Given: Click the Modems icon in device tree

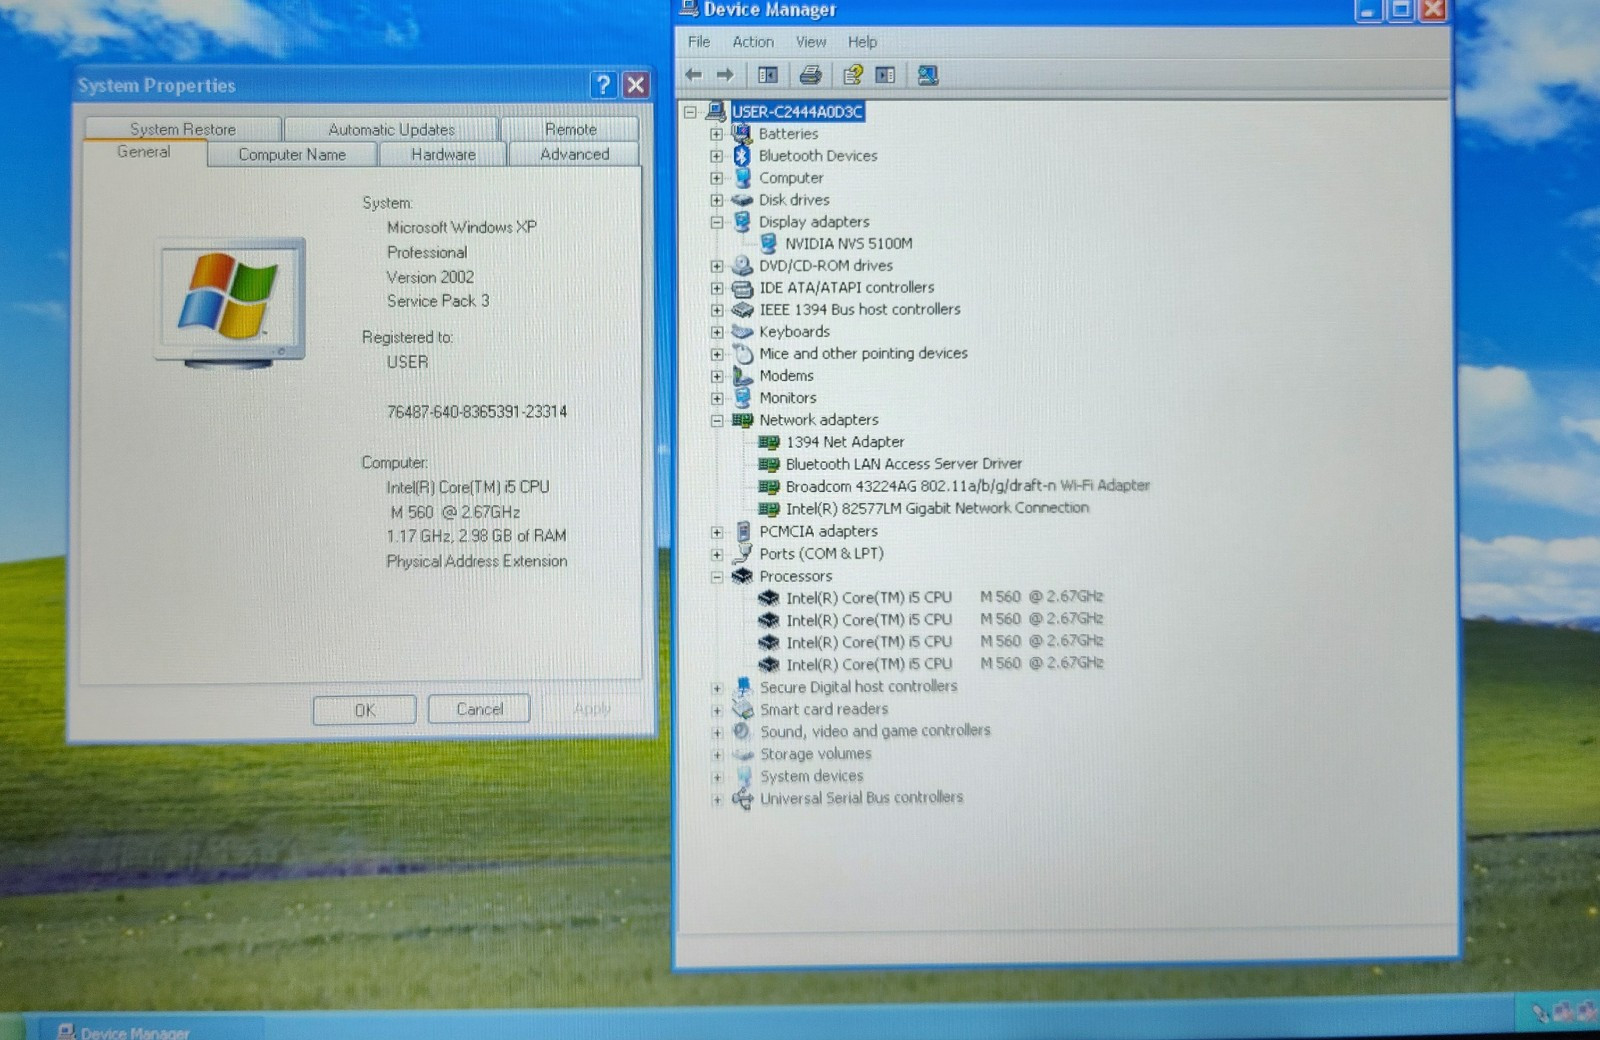Looking at the screenshot, I should (742, 376).
